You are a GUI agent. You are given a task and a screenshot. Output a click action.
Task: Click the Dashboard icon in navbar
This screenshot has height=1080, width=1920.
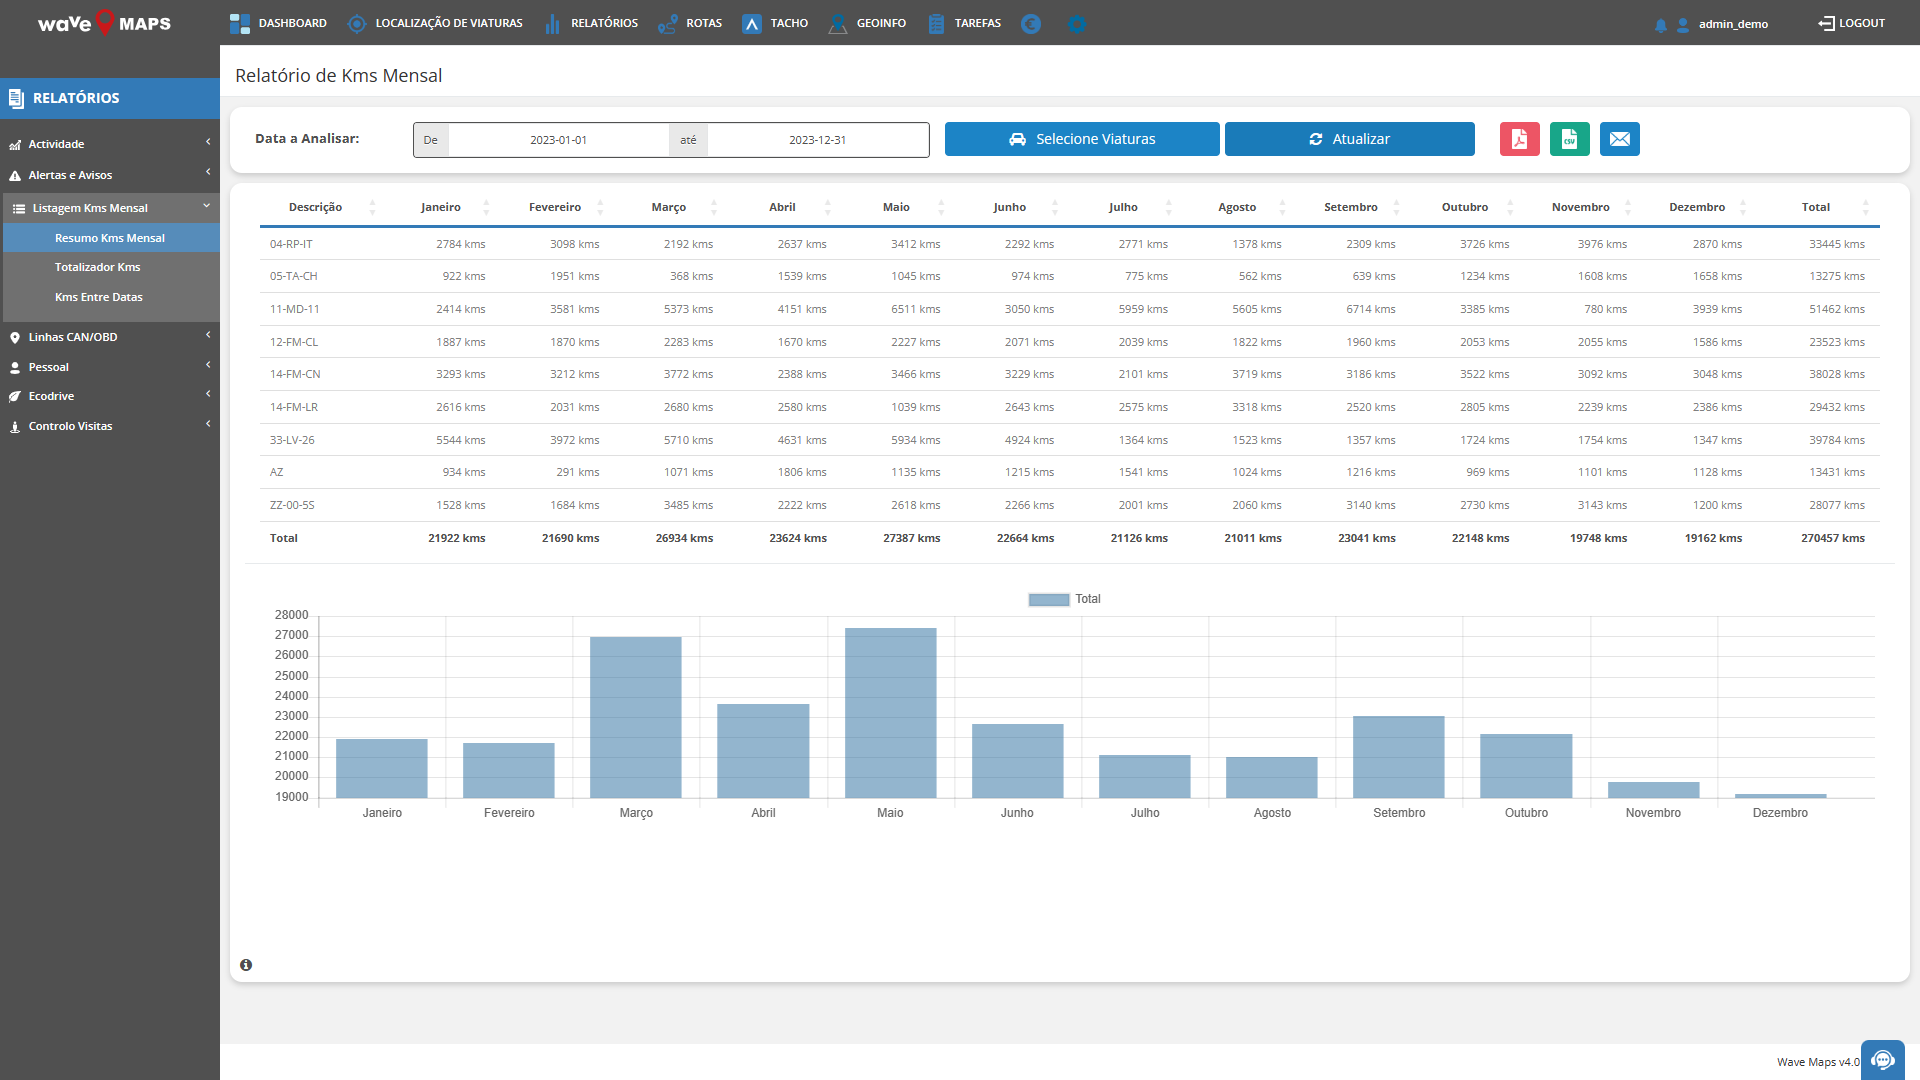point(240,23)
